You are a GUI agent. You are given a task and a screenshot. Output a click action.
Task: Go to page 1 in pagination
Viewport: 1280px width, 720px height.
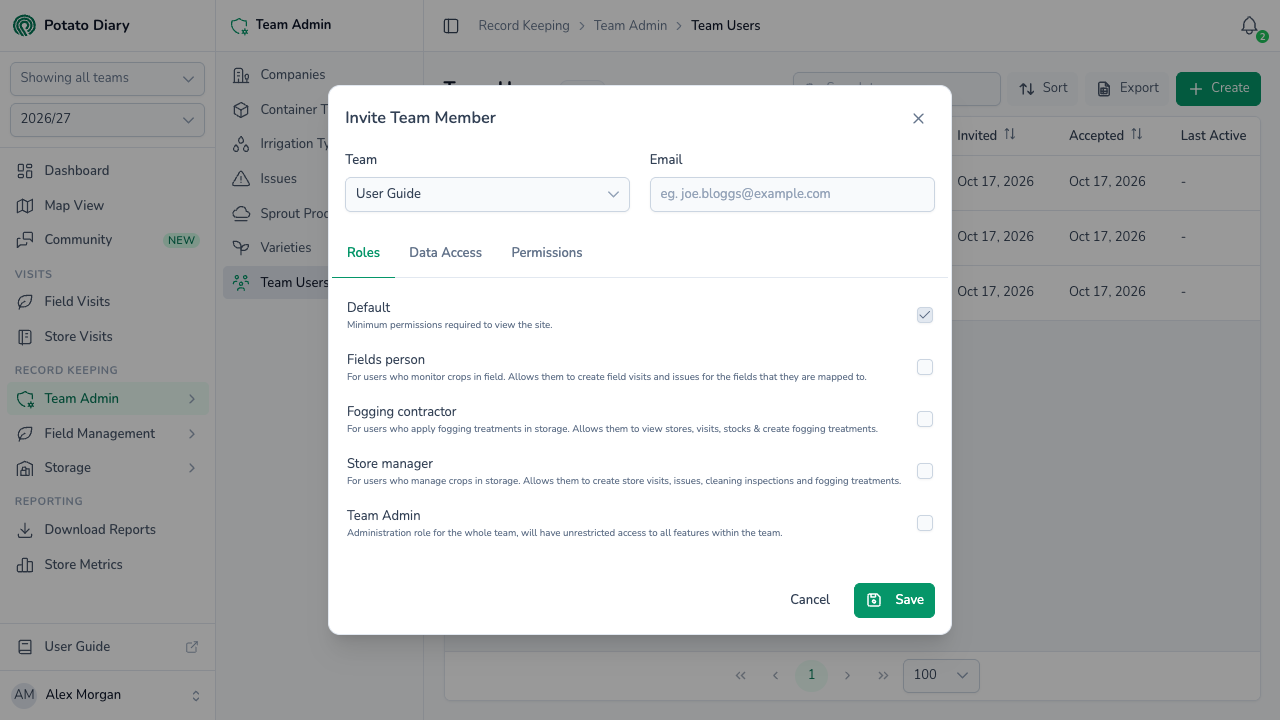pos(811,675)
